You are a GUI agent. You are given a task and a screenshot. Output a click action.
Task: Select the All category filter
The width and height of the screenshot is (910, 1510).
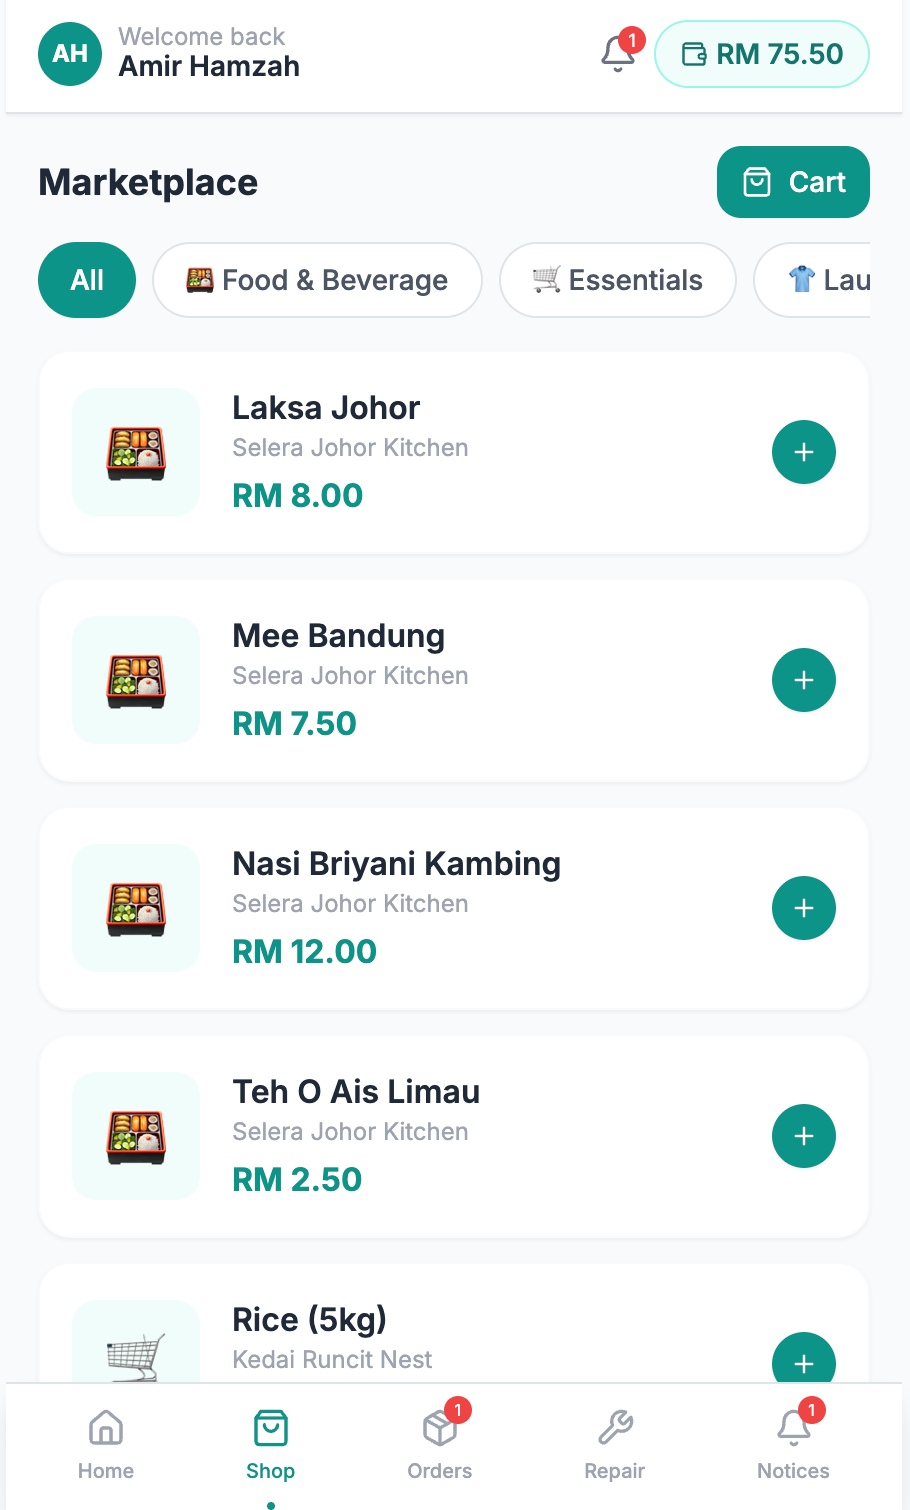pyautogui.click(x=87, y=280)
